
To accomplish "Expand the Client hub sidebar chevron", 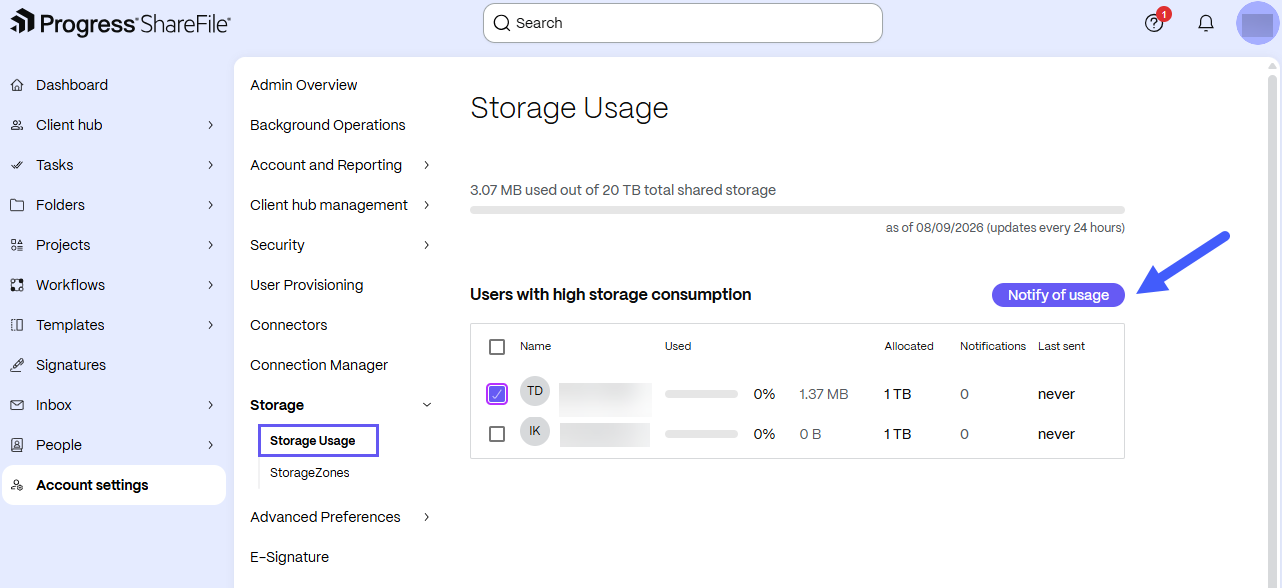I will 210,125.
